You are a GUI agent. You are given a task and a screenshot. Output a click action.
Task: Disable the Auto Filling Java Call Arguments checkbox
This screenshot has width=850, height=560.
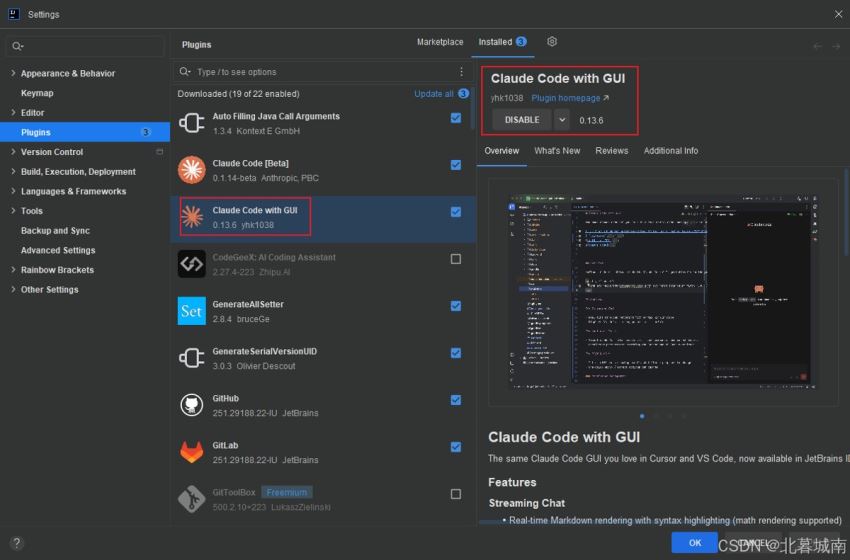[x=456, y=118]
